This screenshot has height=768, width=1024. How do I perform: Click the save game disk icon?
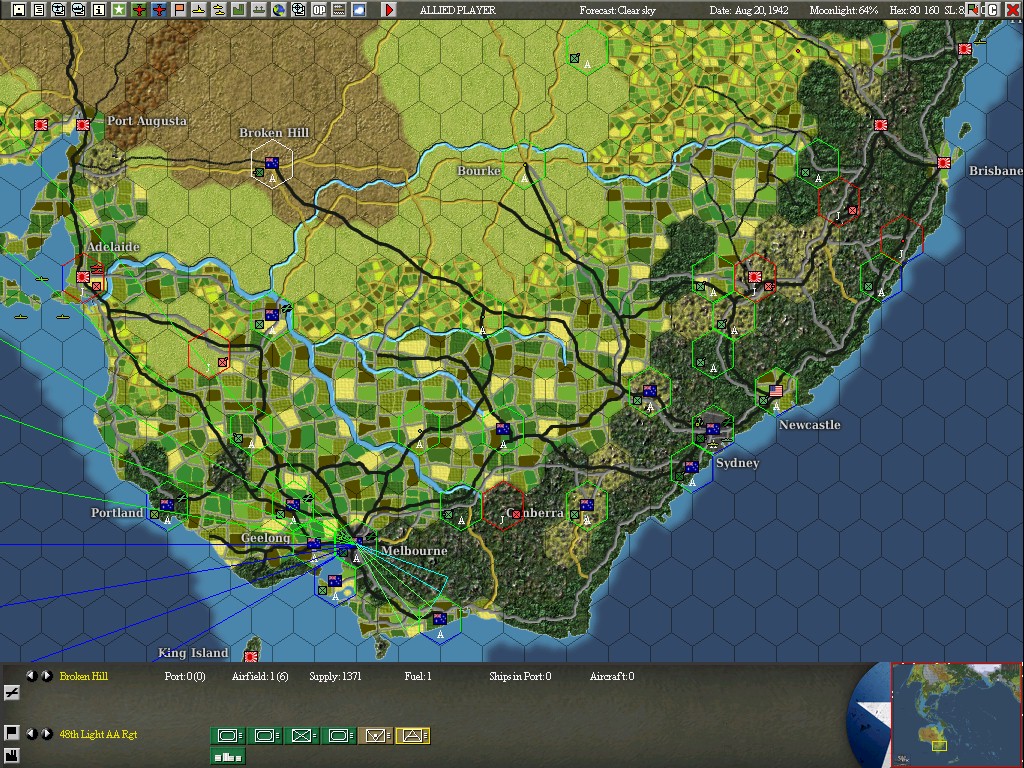point(18,10)
